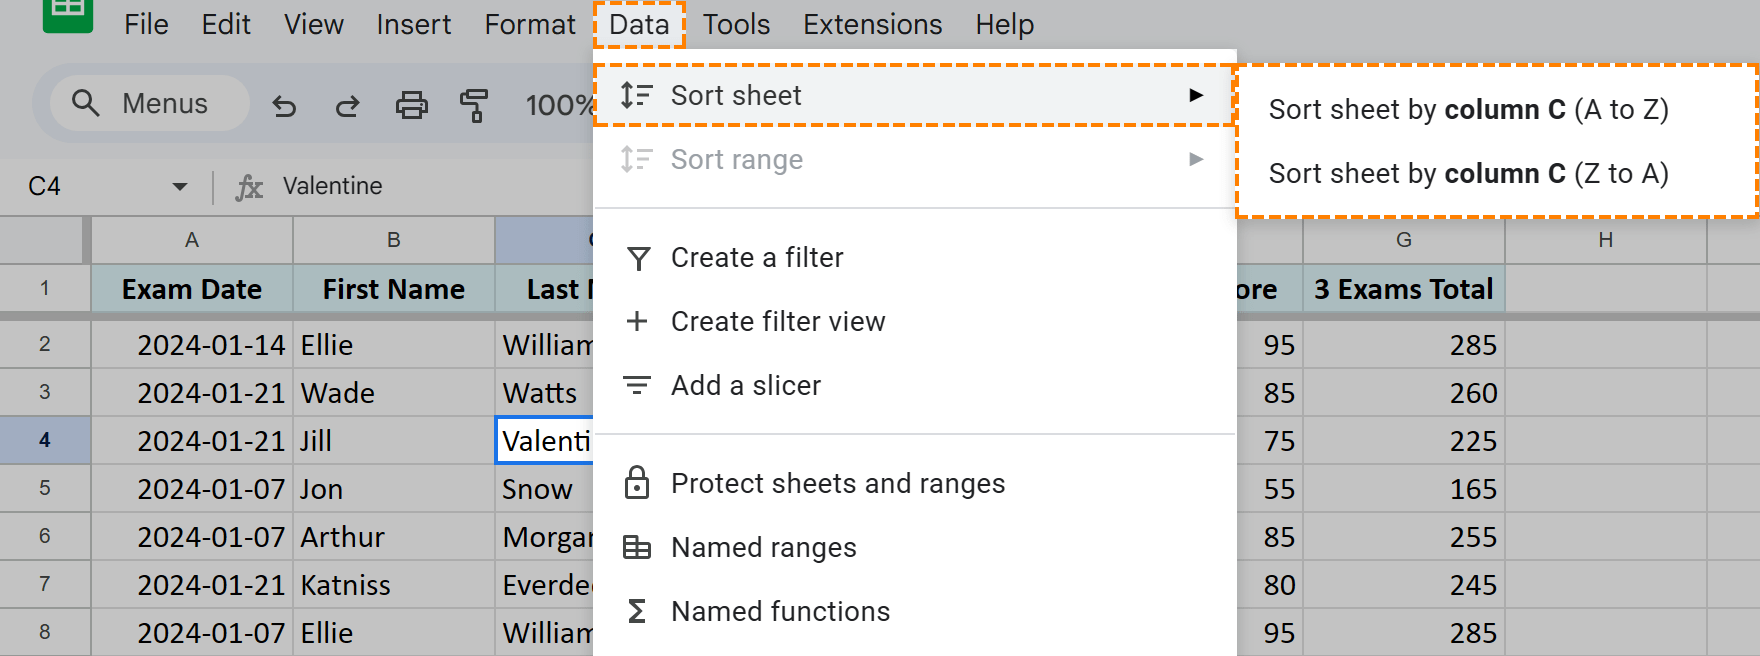Open the Tools menu
Viewport: 1760px width, 656px height.
point(736,24)
